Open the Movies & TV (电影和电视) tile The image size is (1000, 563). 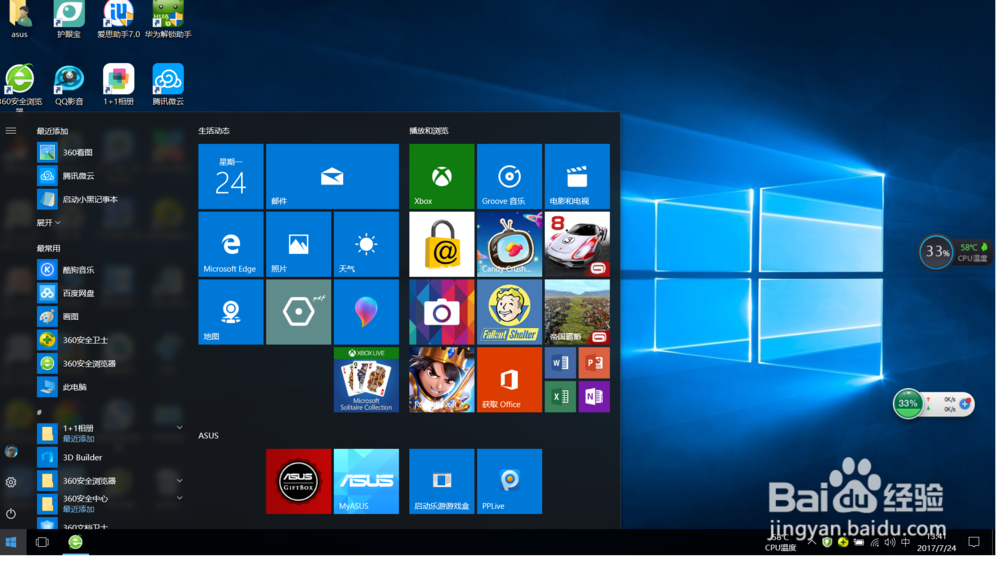(x=578, y=177)
